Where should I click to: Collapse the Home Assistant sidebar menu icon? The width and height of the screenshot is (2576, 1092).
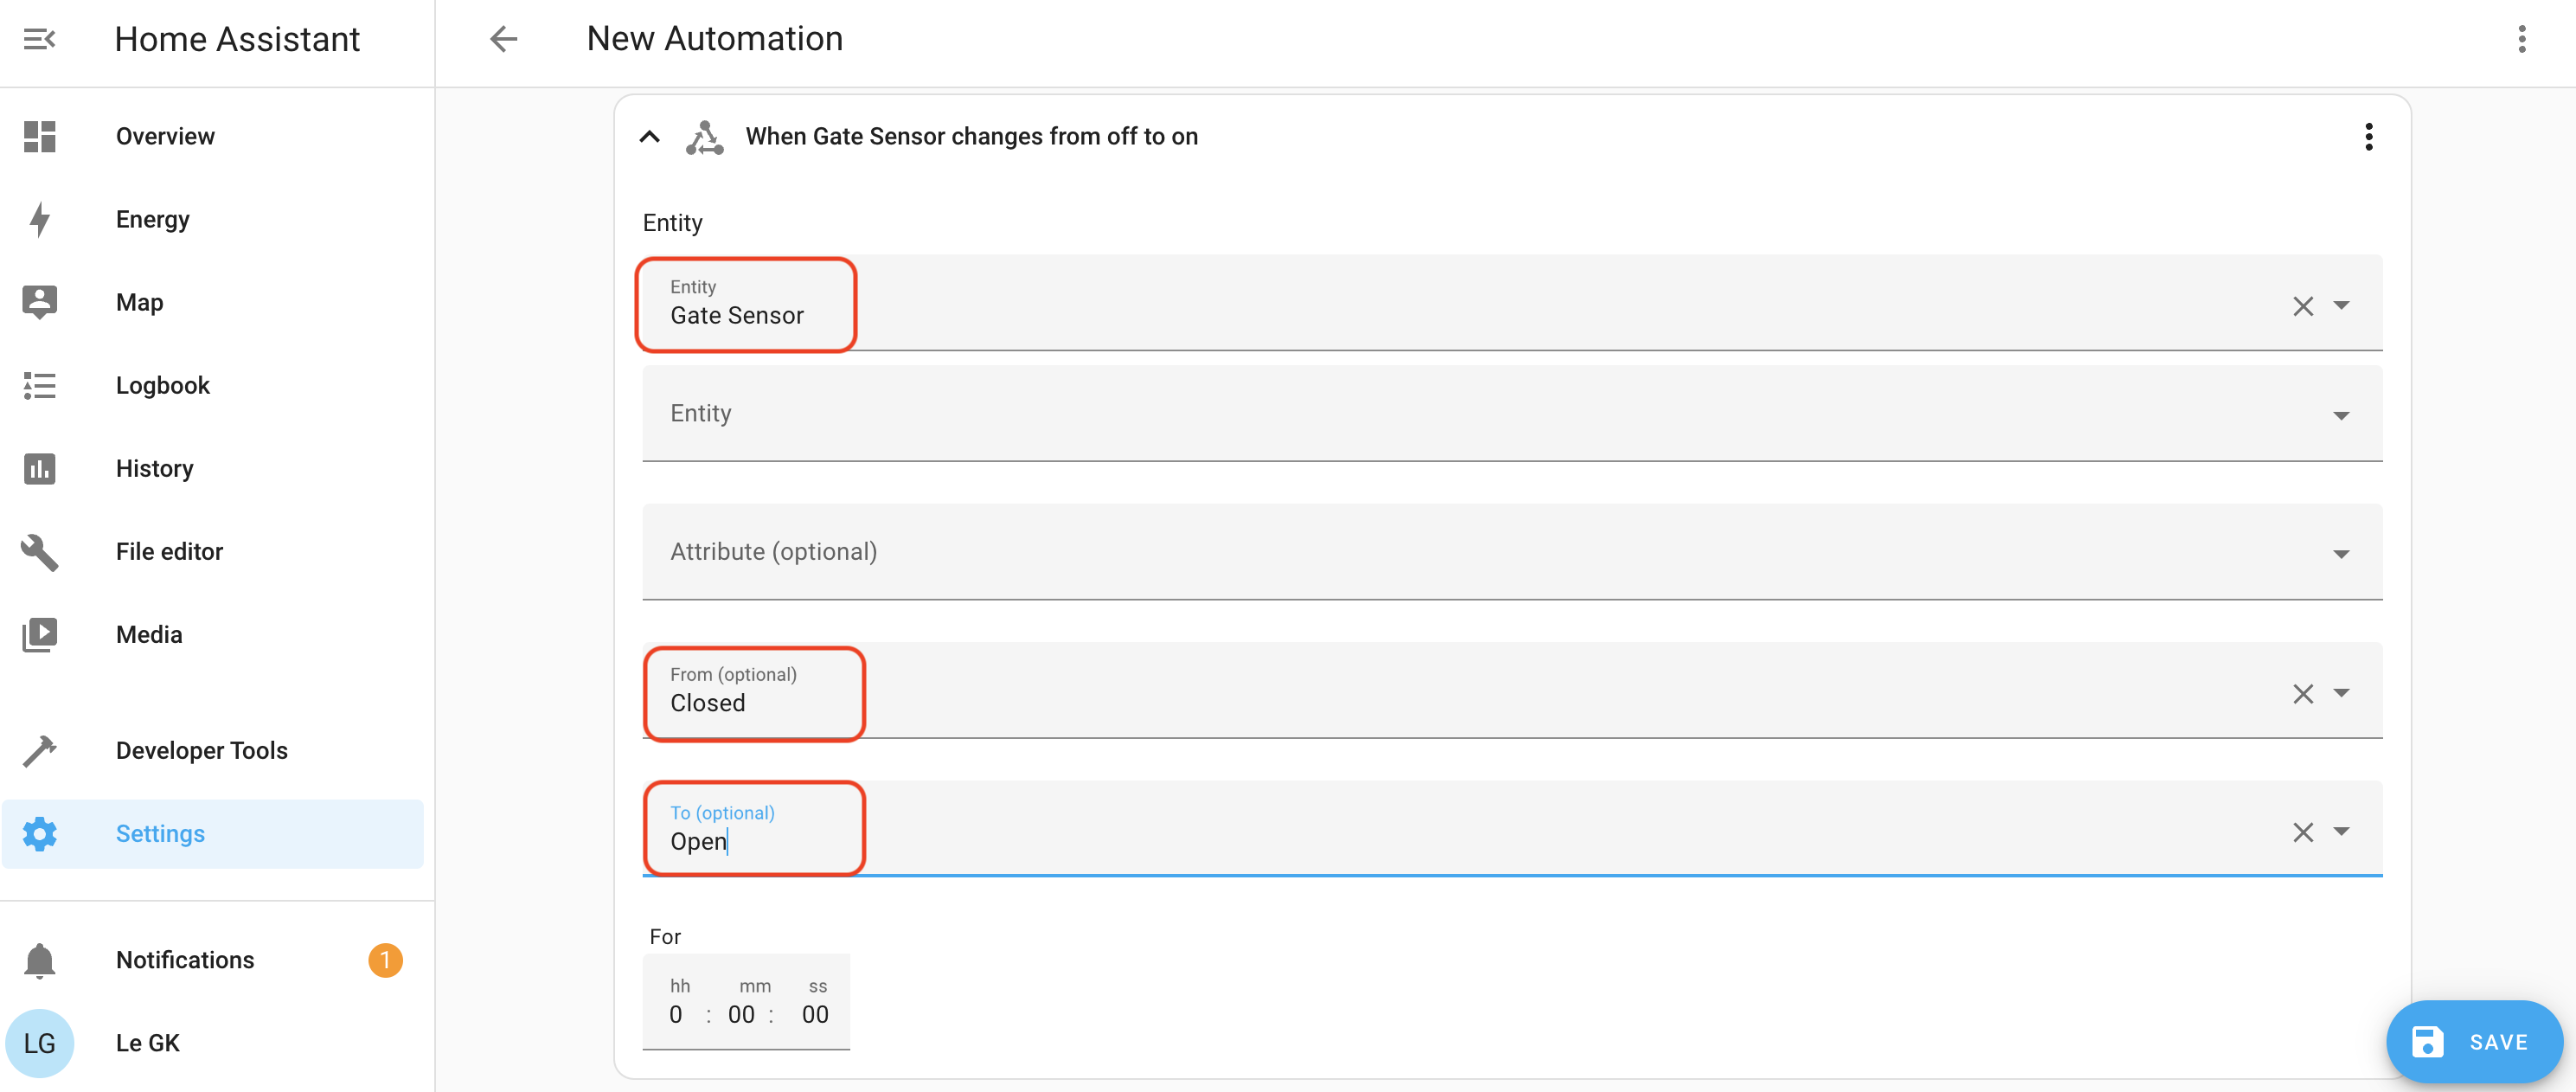(x=39, y=39)
